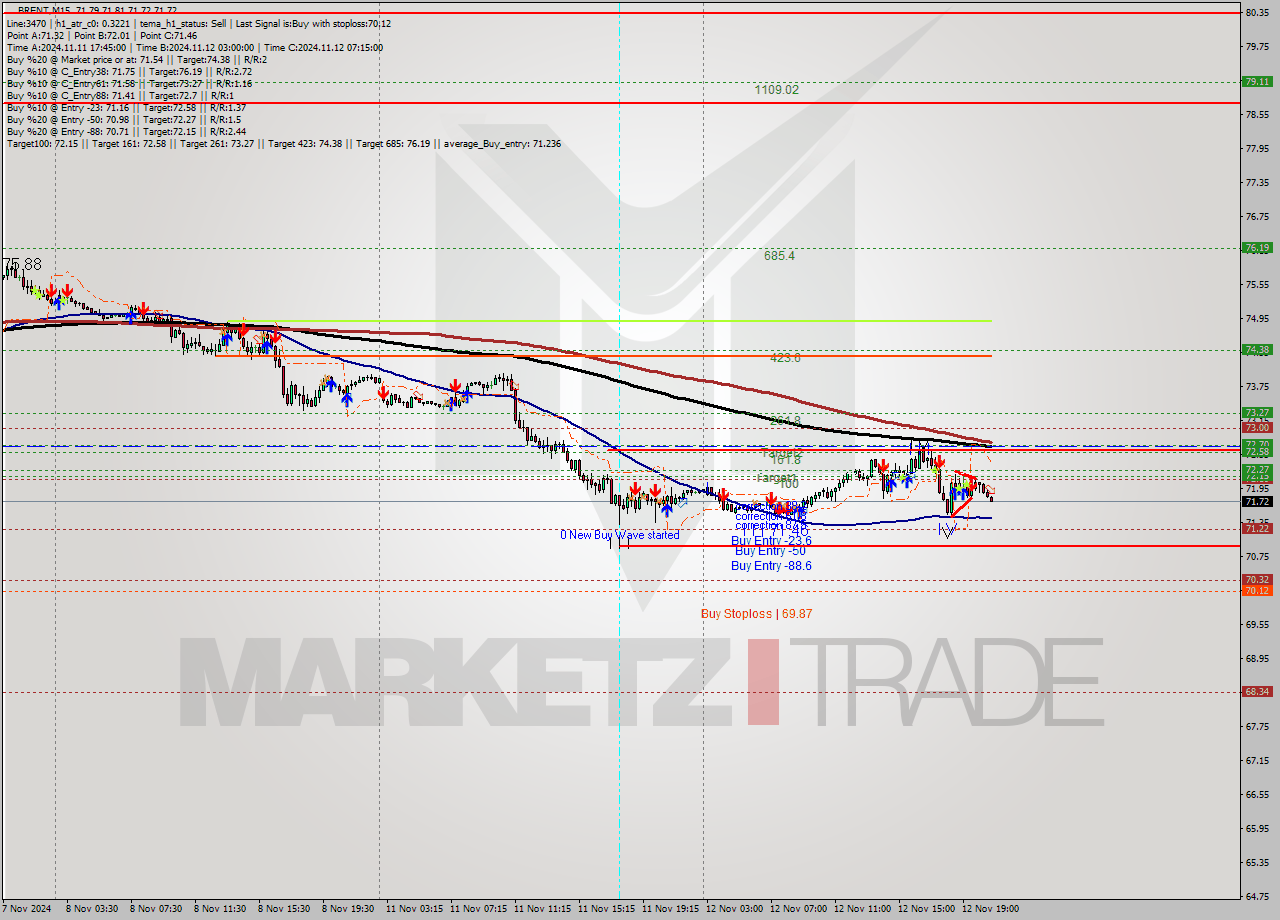Click the '12 Nov 19:00' time label
Image resolution: width=1280 pixels, height=920 pixels.
coord(990,909)
